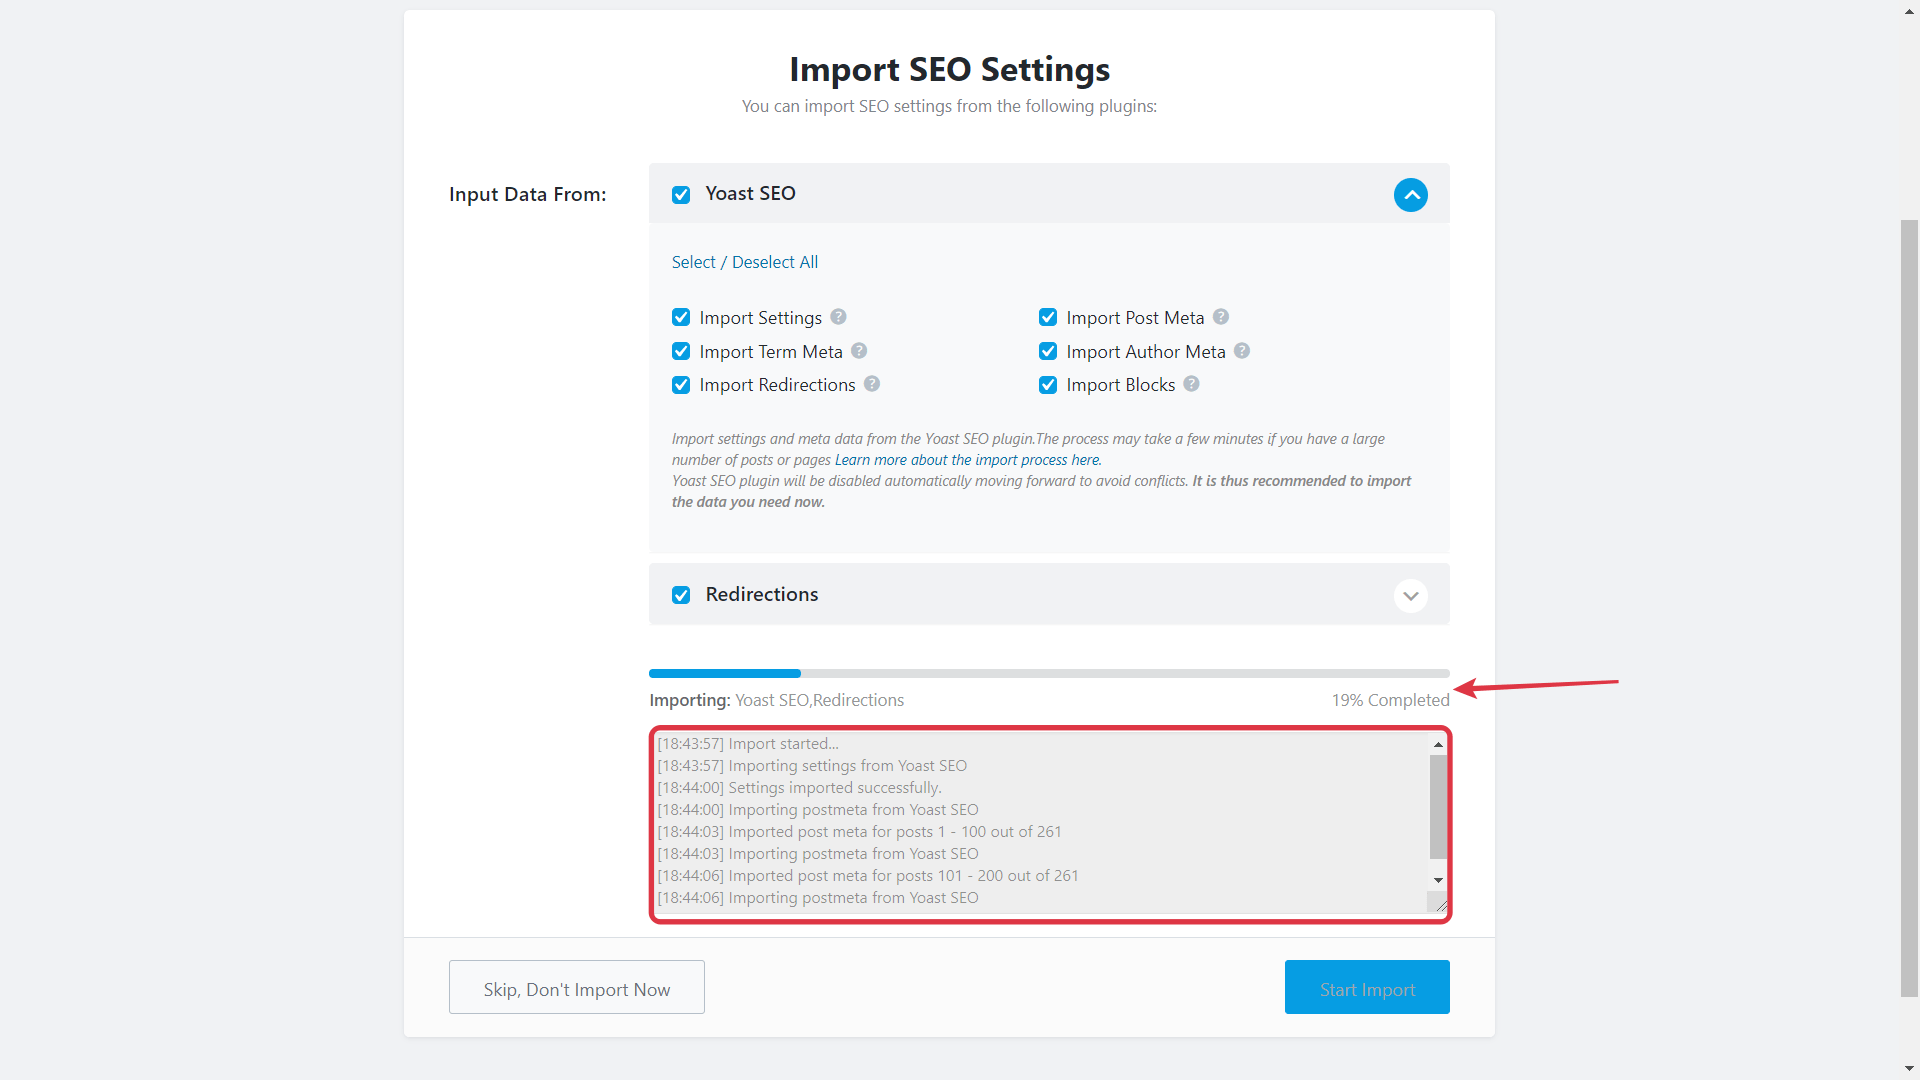Click the import progress bar

[1049, 674]
